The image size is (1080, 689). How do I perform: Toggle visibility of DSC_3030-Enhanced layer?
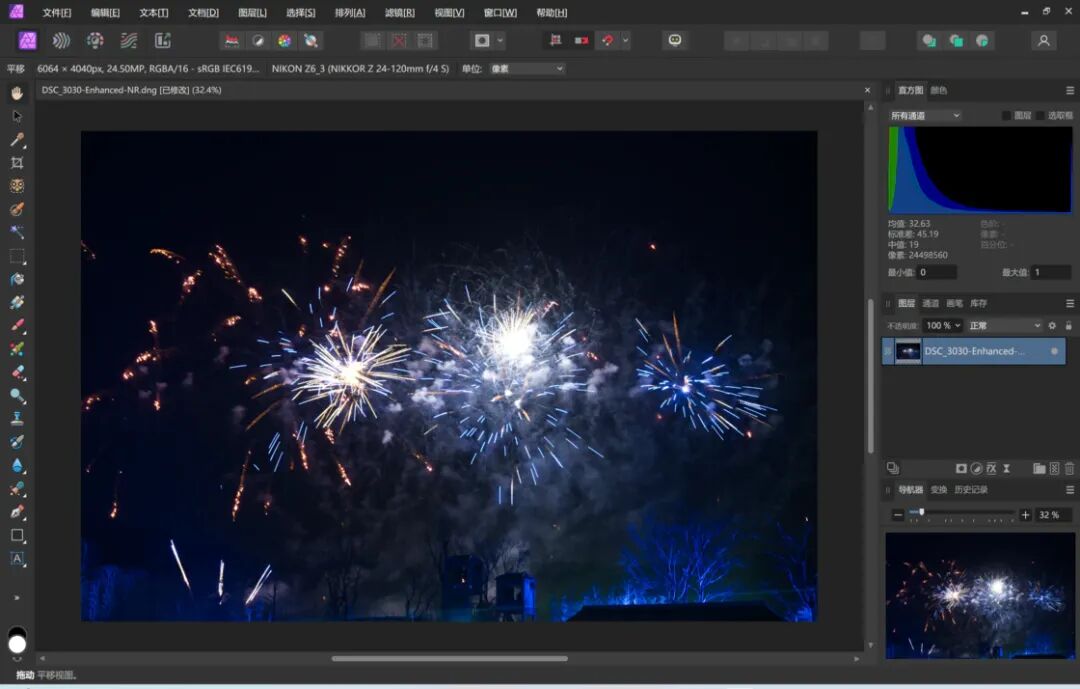[x=1054, y=351]
